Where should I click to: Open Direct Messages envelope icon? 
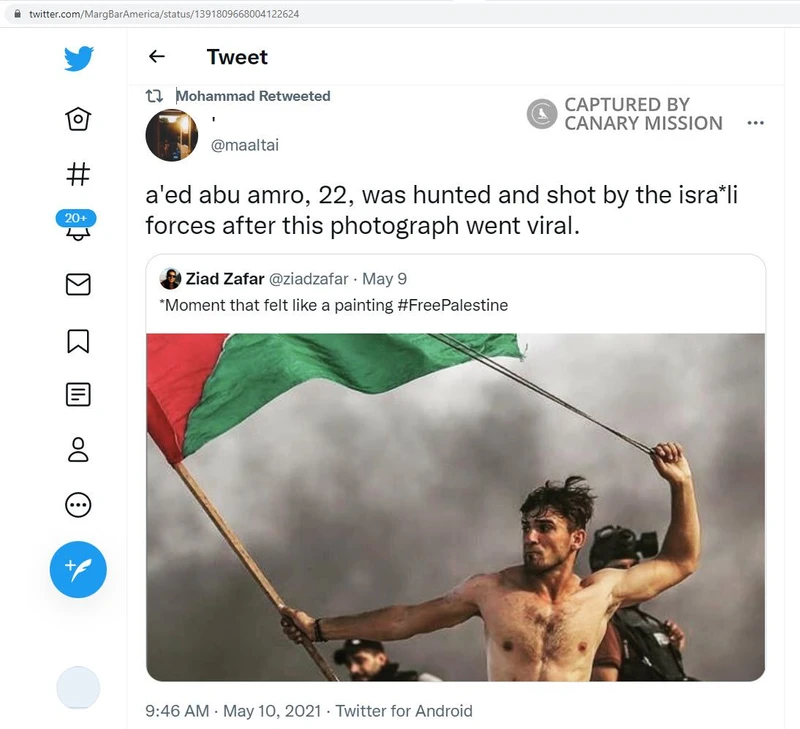point(78,285)
